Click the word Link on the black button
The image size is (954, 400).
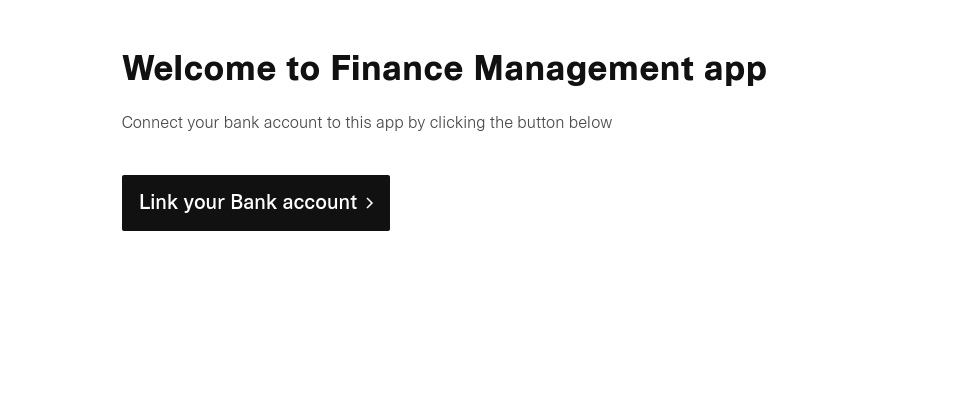(x=158, y=202)
